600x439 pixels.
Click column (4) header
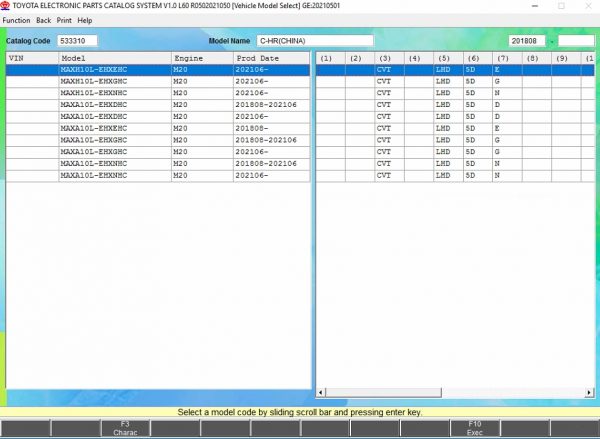[419, 58]
